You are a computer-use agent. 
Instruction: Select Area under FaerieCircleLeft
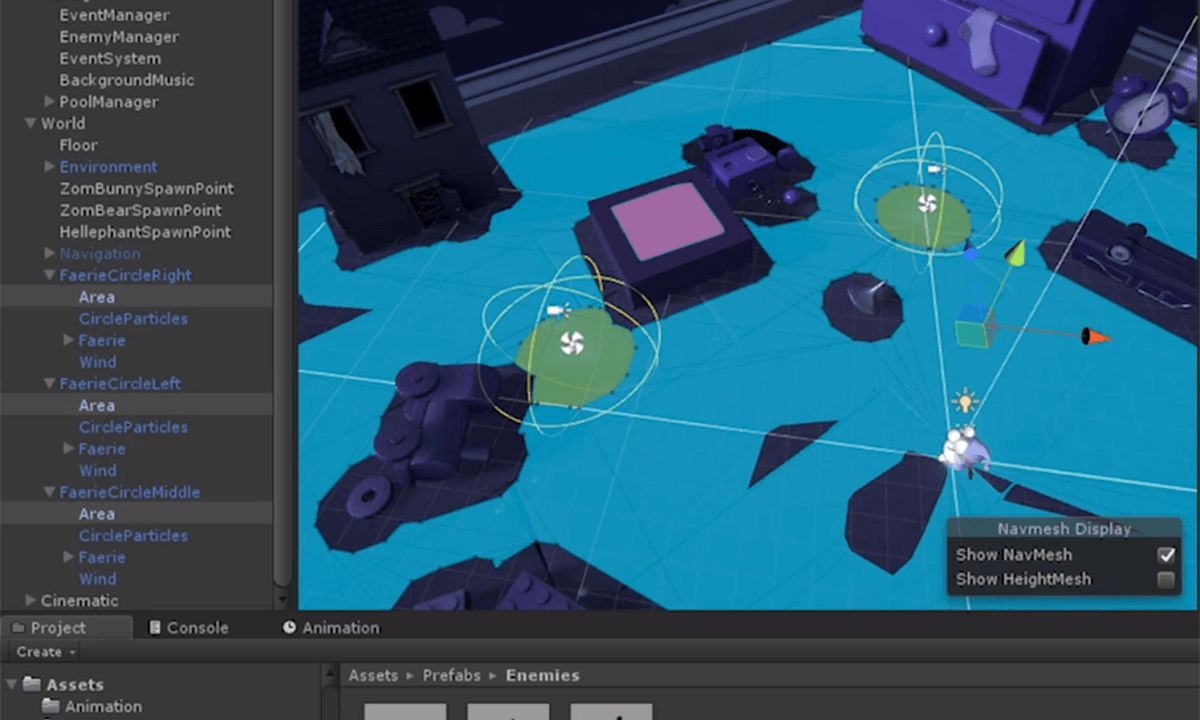[97, 405]
